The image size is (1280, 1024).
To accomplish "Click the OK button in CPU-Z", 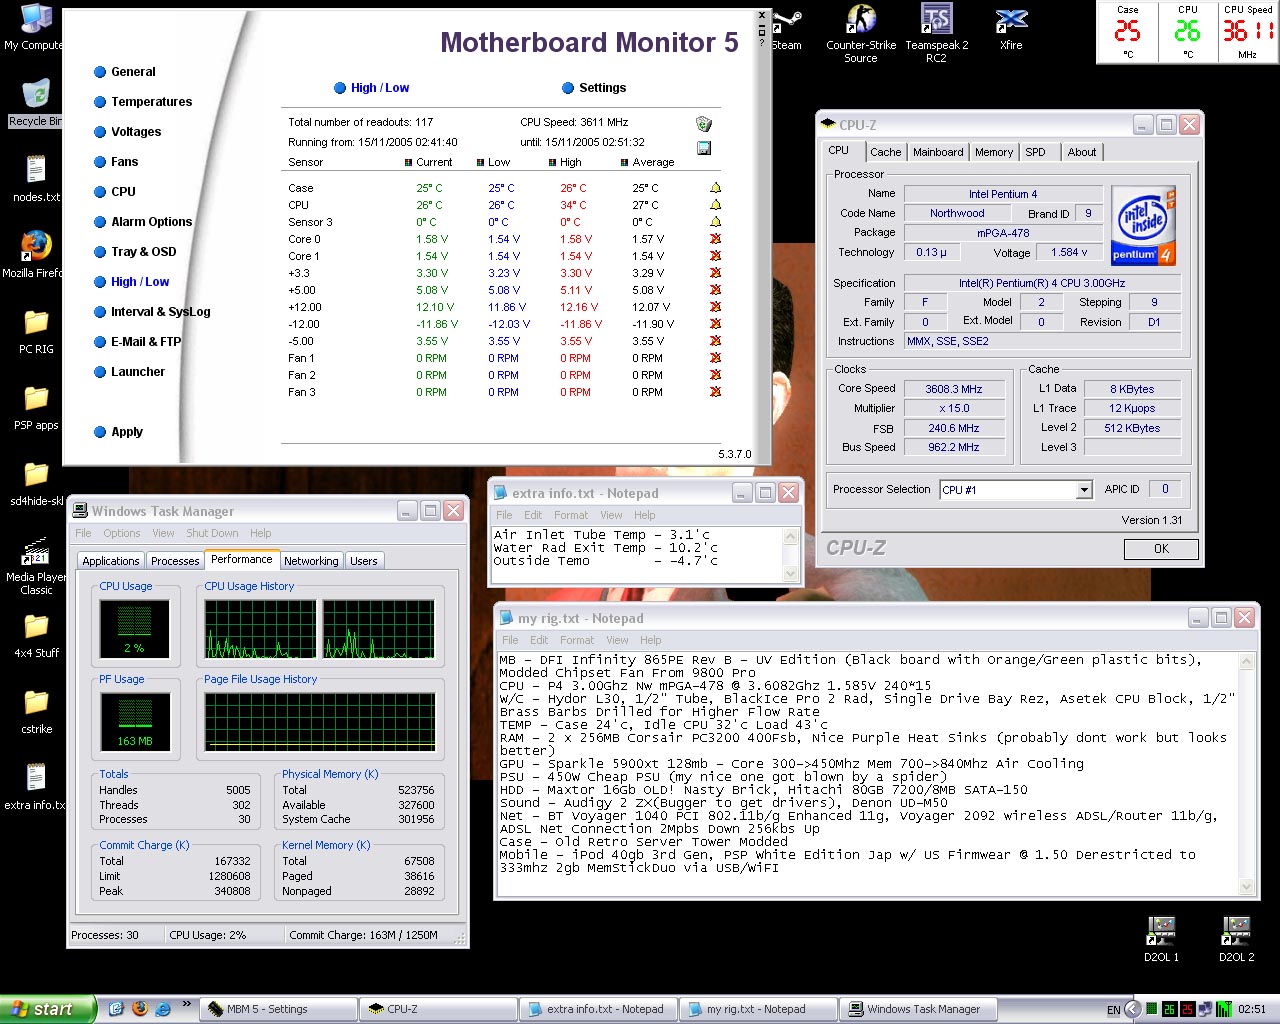I will pos(1161,549).
